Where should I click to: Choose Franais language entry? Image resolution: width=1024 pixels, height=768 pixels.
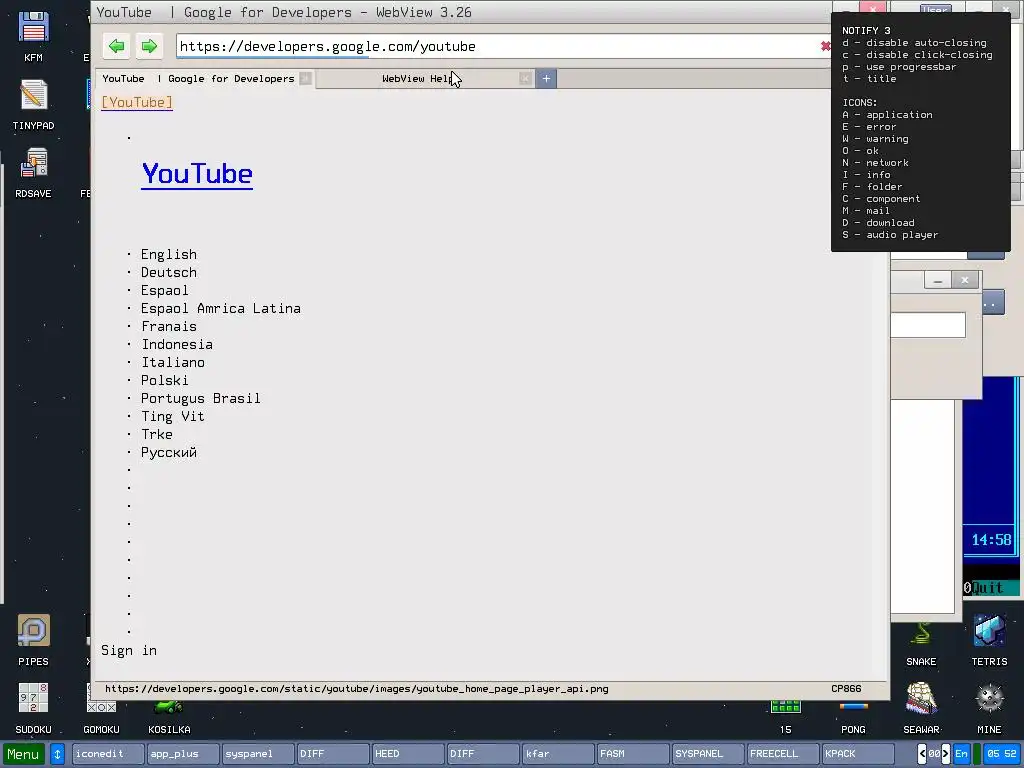click(x=168, y=327)
